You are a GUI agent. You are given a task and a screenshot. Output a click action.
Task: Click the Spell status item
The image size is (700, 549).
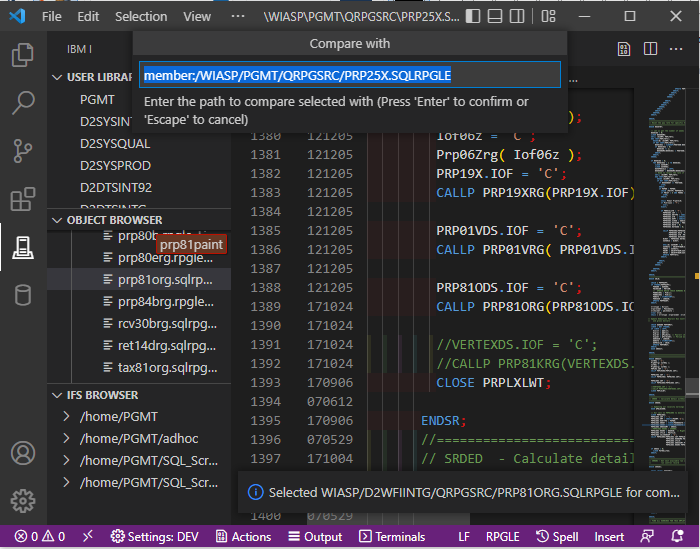(x=557, y=537)
